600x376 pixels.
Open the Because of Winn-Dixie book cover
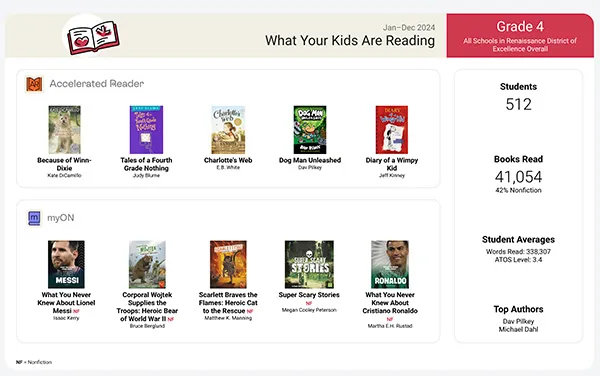coord(64,130)
